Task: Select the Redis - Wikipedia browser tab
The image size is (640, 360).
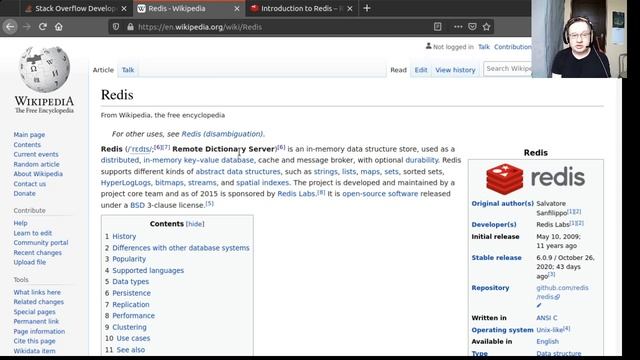Action: tap(189, 9)
